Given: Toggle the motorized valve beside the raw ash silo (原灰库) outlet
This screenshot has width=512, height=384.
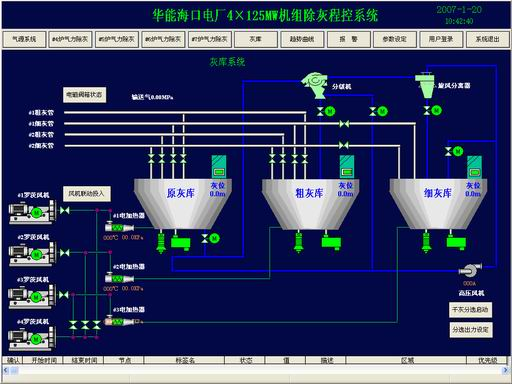Looking at the screenshot, I should (x=210, y=238).
